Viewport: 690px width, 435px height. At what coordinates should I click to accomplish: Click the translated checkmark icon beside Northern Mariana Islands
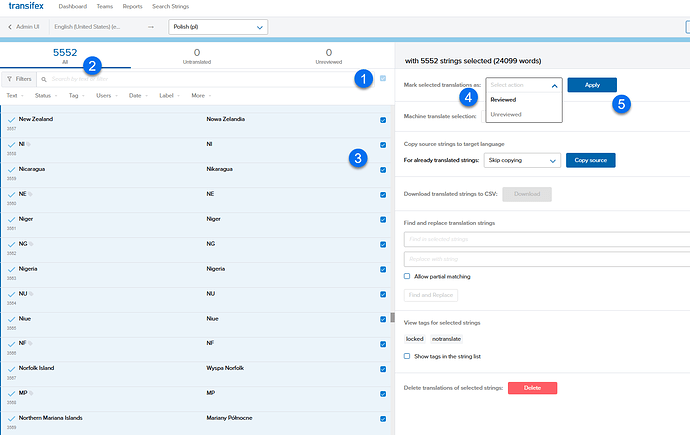[11, 418]
